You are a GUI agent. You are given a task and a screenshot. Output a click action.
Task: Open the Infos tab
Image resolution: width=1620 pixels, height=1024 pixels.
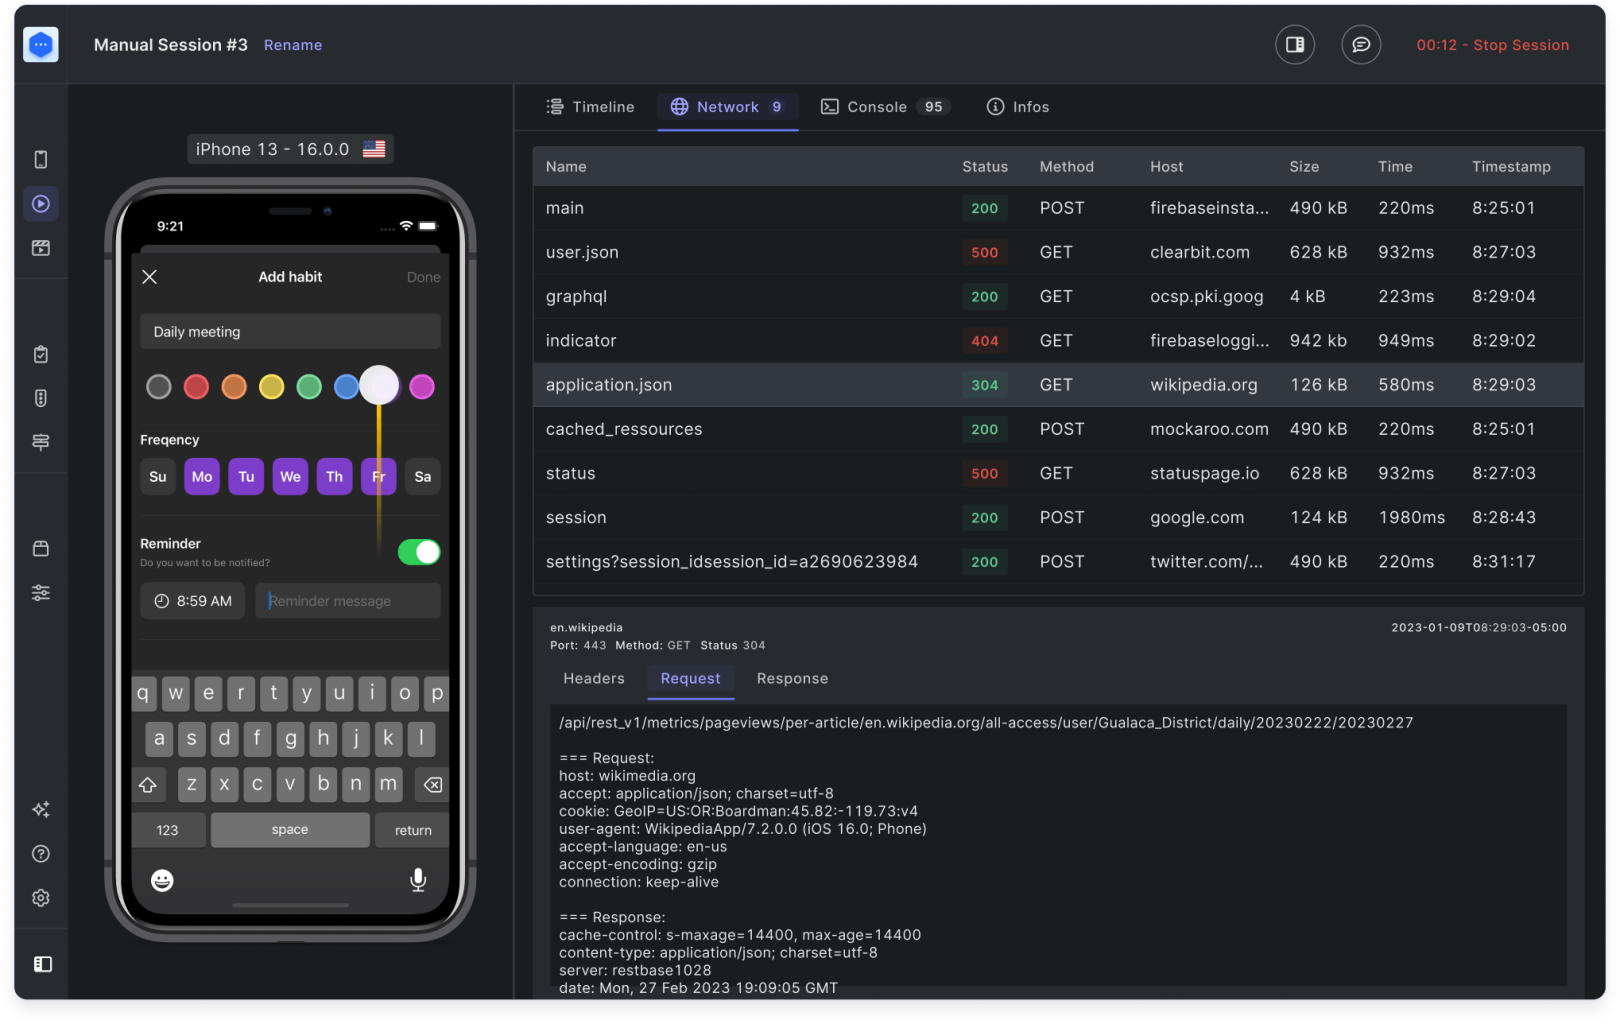click(1018, 107)
